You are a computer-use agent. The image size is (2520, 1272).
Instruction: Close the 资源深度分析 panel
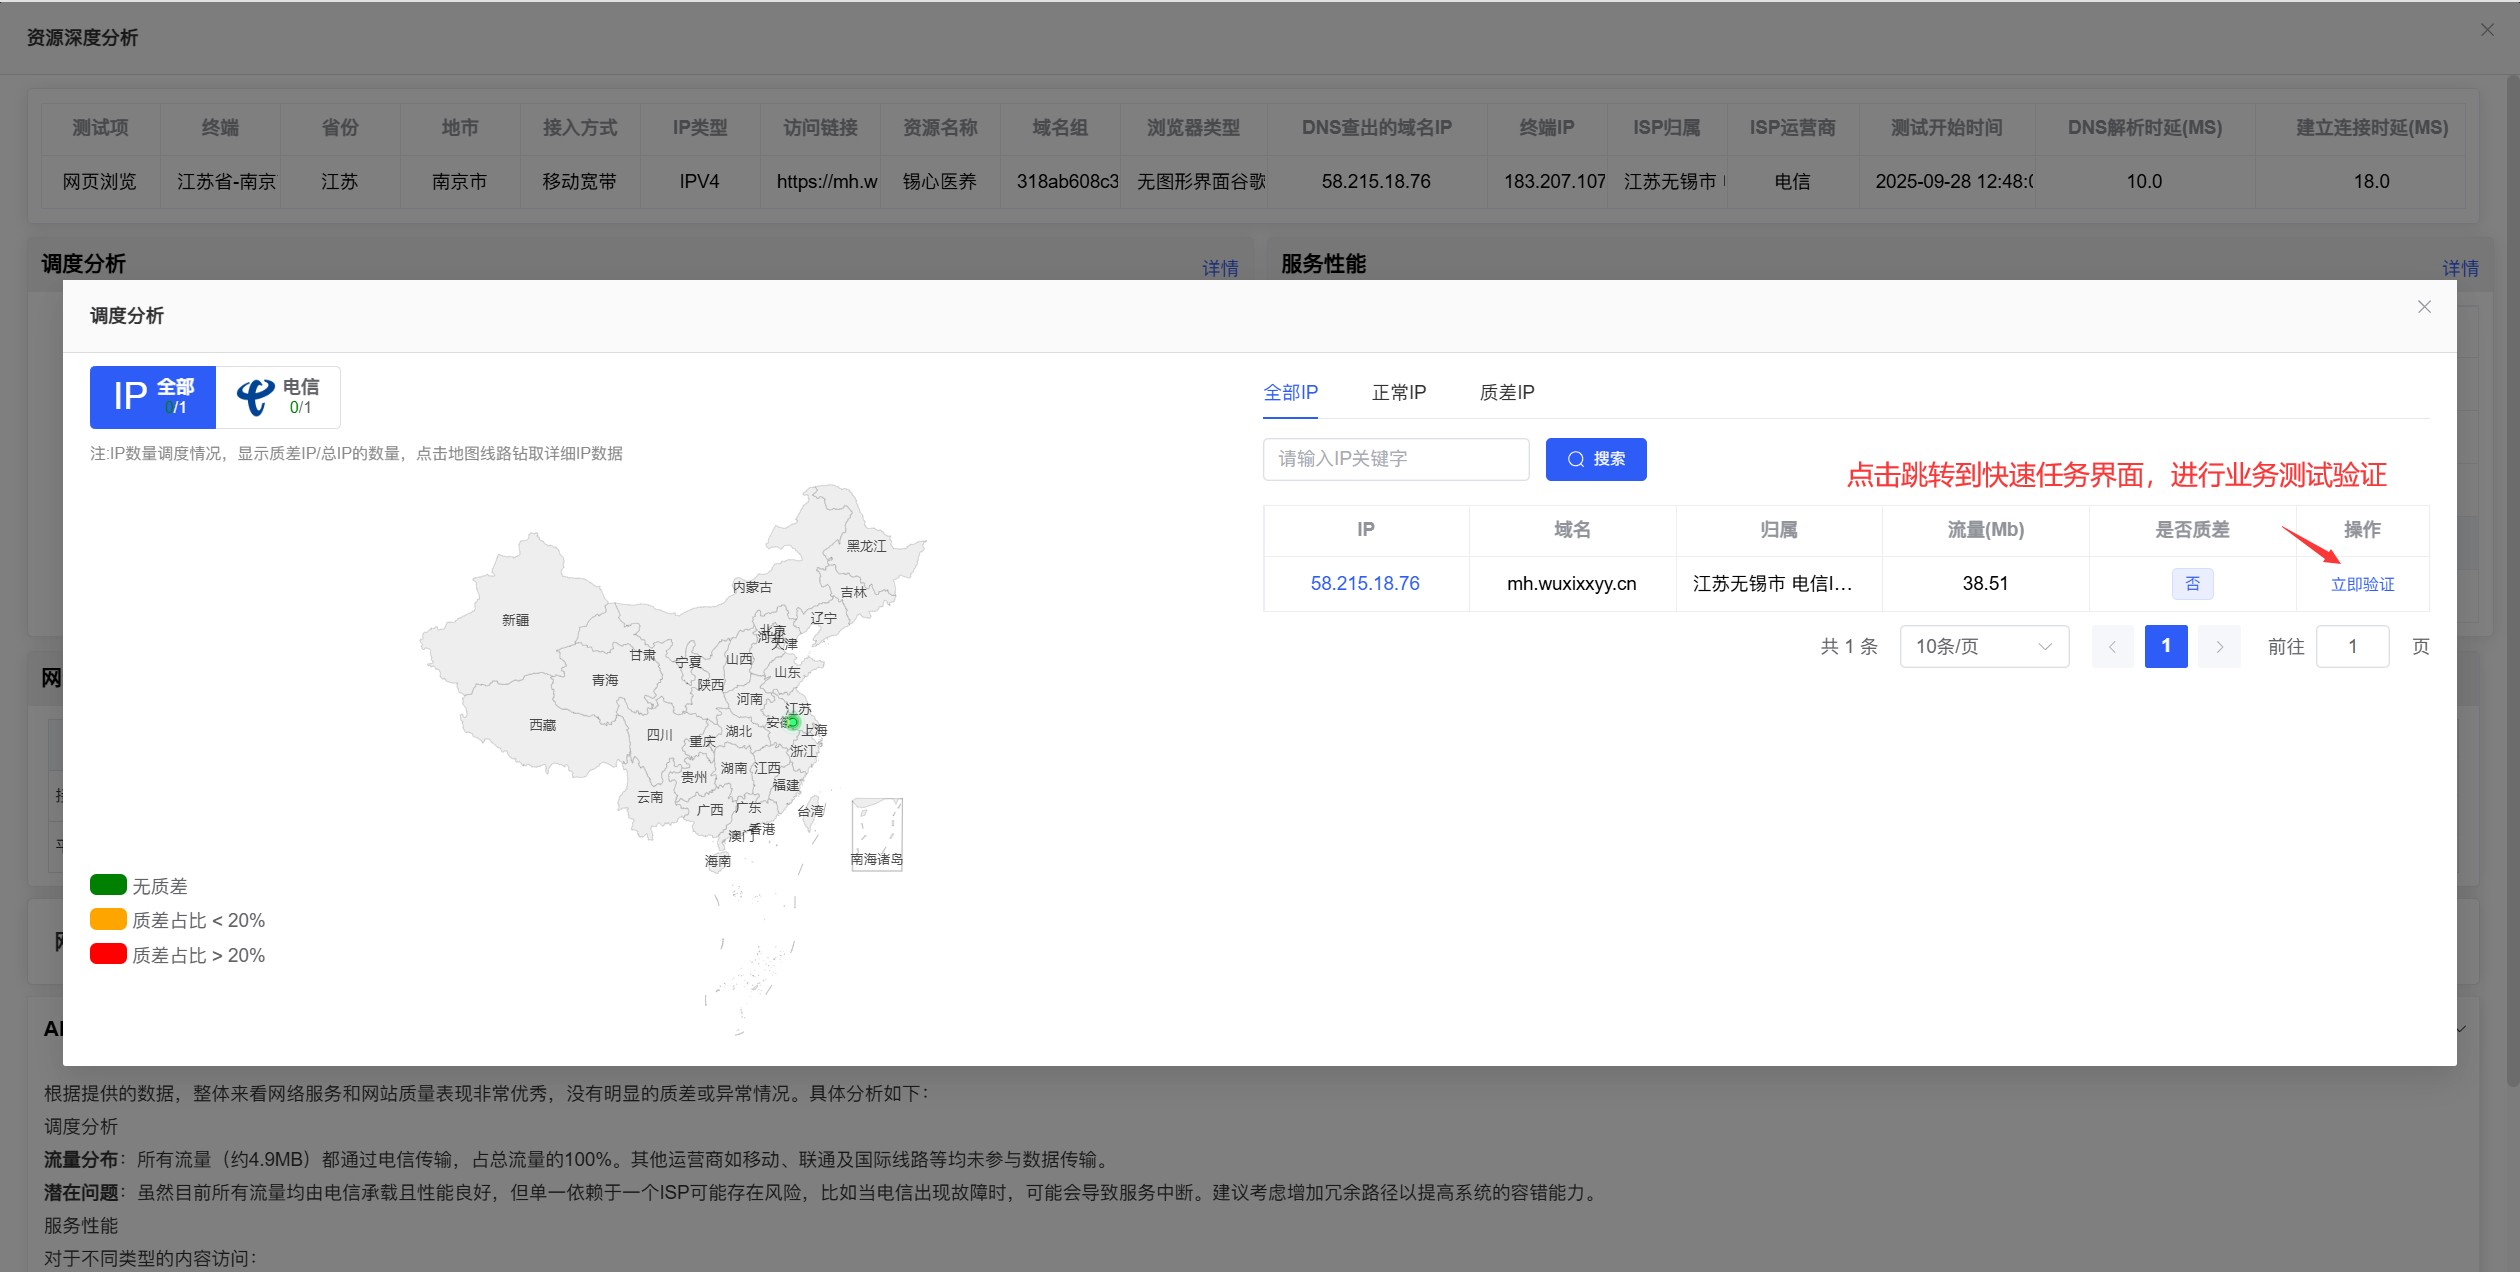pos(2487,30)
